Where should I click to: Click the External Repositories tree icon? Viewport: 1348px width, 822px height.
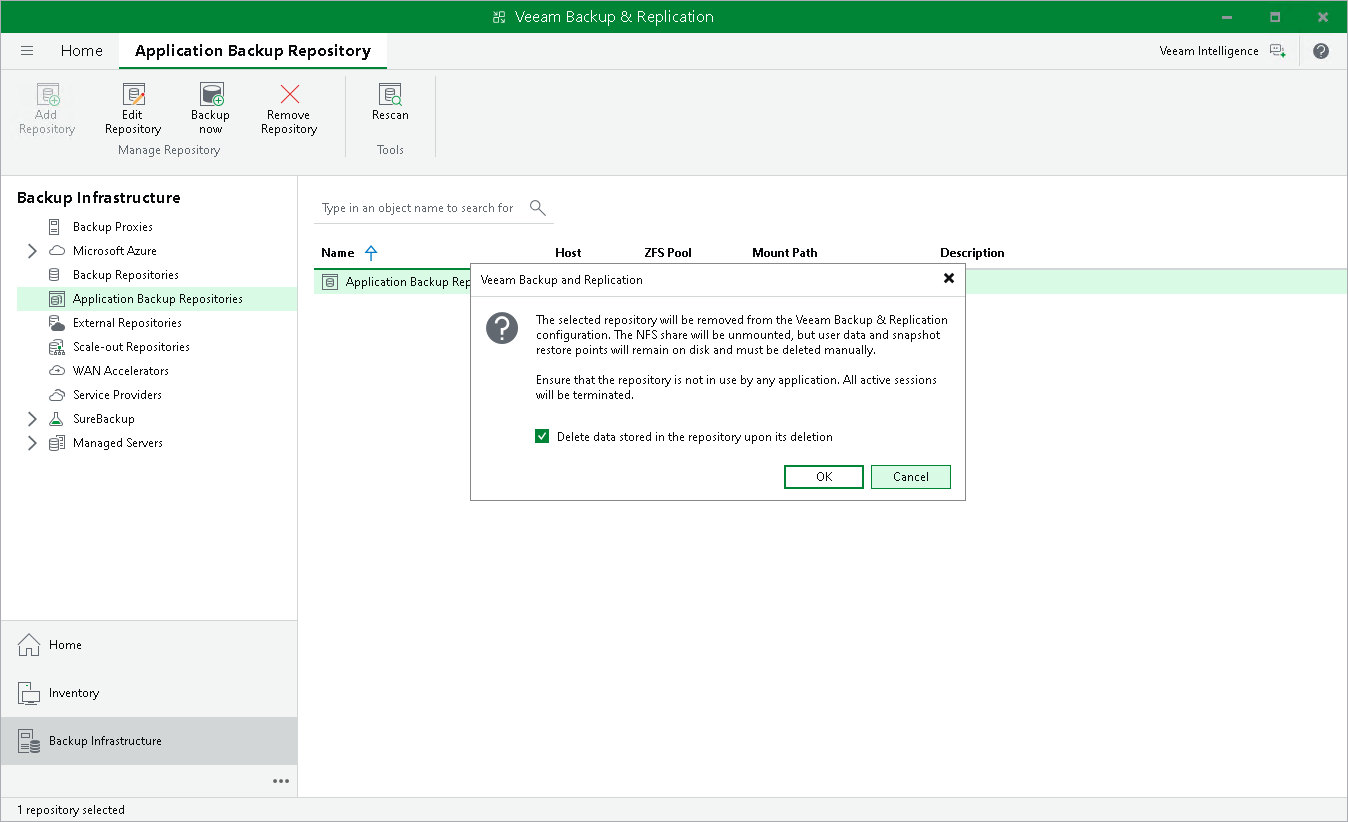[x=56, y=323]
